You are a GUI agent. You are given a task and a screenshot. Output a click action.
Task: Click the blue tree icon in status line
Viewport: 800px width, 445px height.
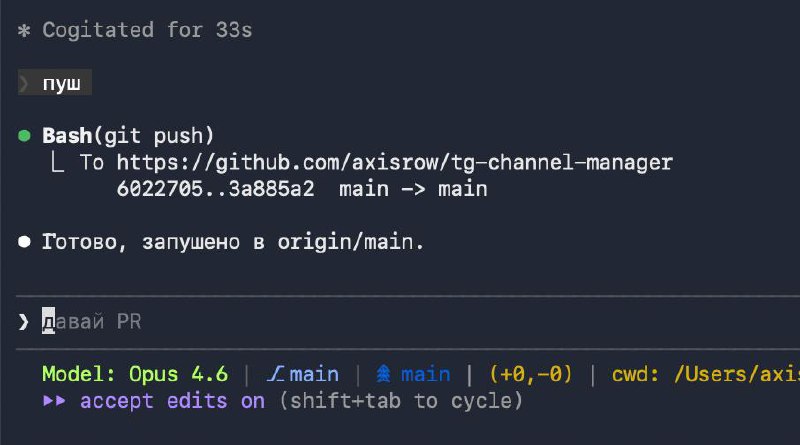point(383,375)
